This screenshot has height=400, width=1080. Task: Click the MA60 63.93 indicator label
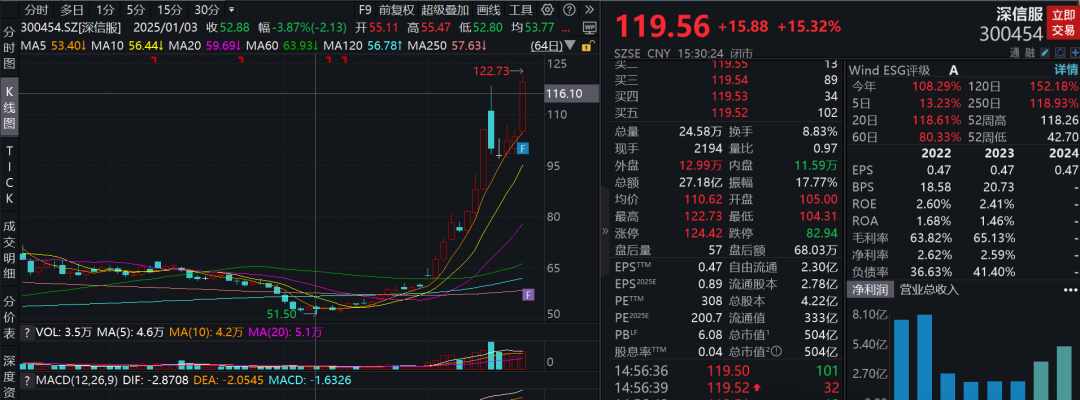tap(282, 46)
